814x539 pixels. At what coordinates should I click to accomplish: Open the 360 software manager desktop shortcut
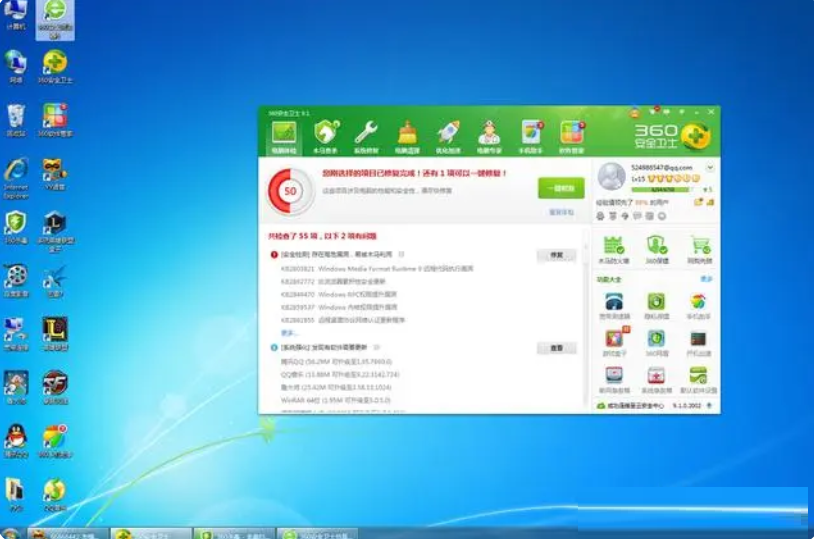[x=55, y=120]
